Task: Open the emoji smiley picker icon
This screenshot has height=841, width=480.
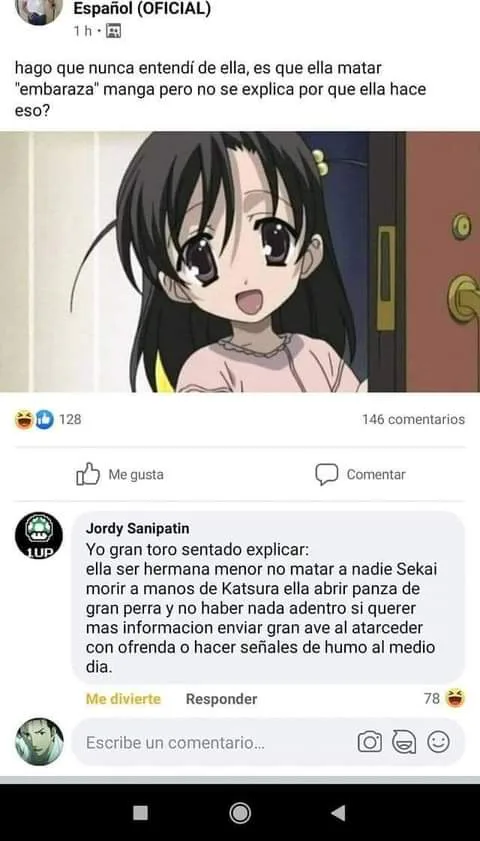Action: pos(438,742)
